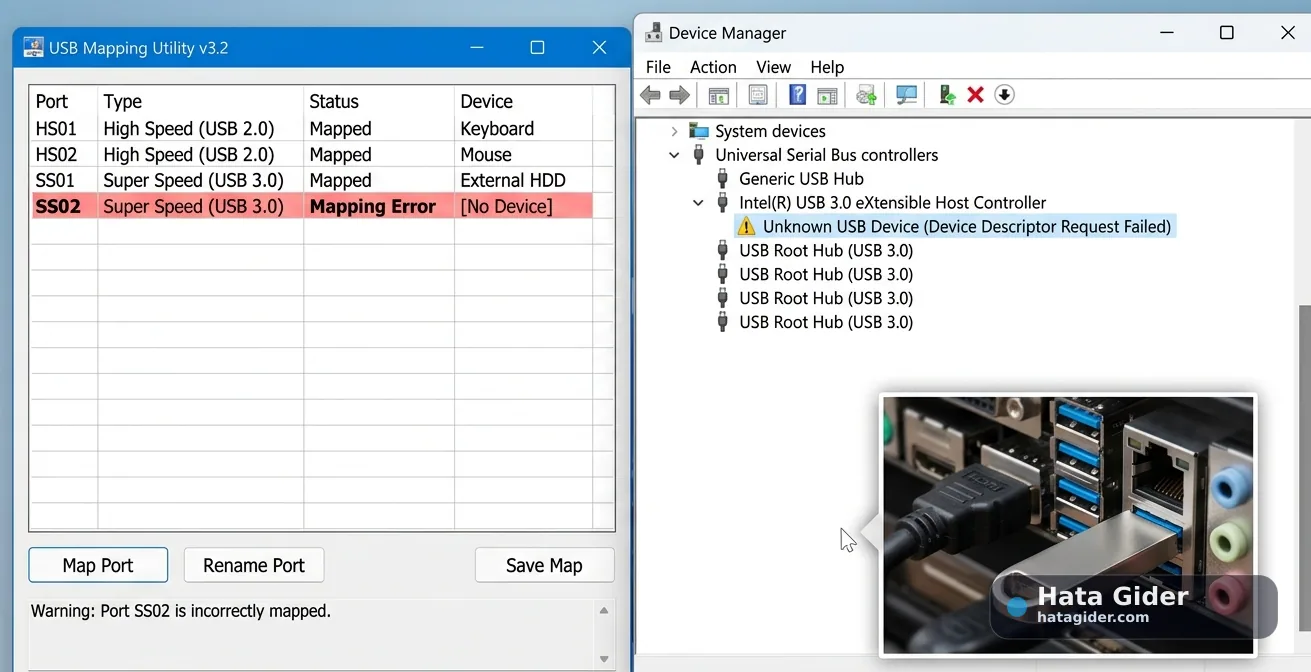The width and height of the screenshot is (1311, 672).
Task: Open the File menu in Device Manager
Action: [658, 67]
